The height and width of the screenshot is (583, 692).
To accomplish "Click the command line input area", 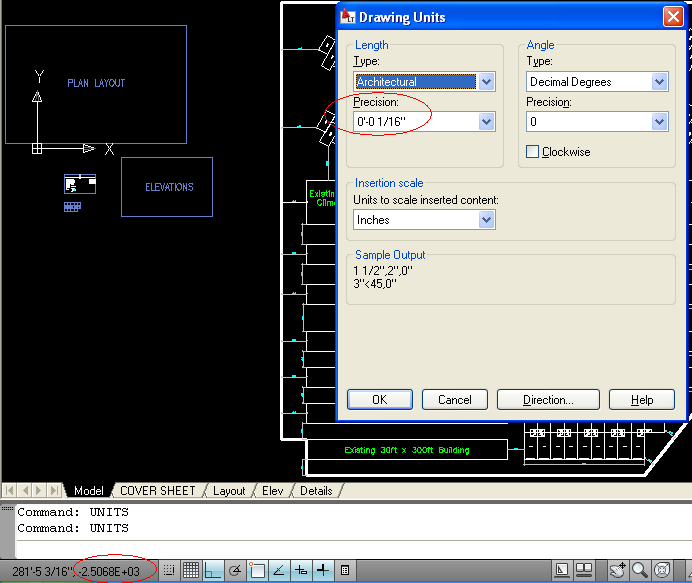I will [353, 549].
